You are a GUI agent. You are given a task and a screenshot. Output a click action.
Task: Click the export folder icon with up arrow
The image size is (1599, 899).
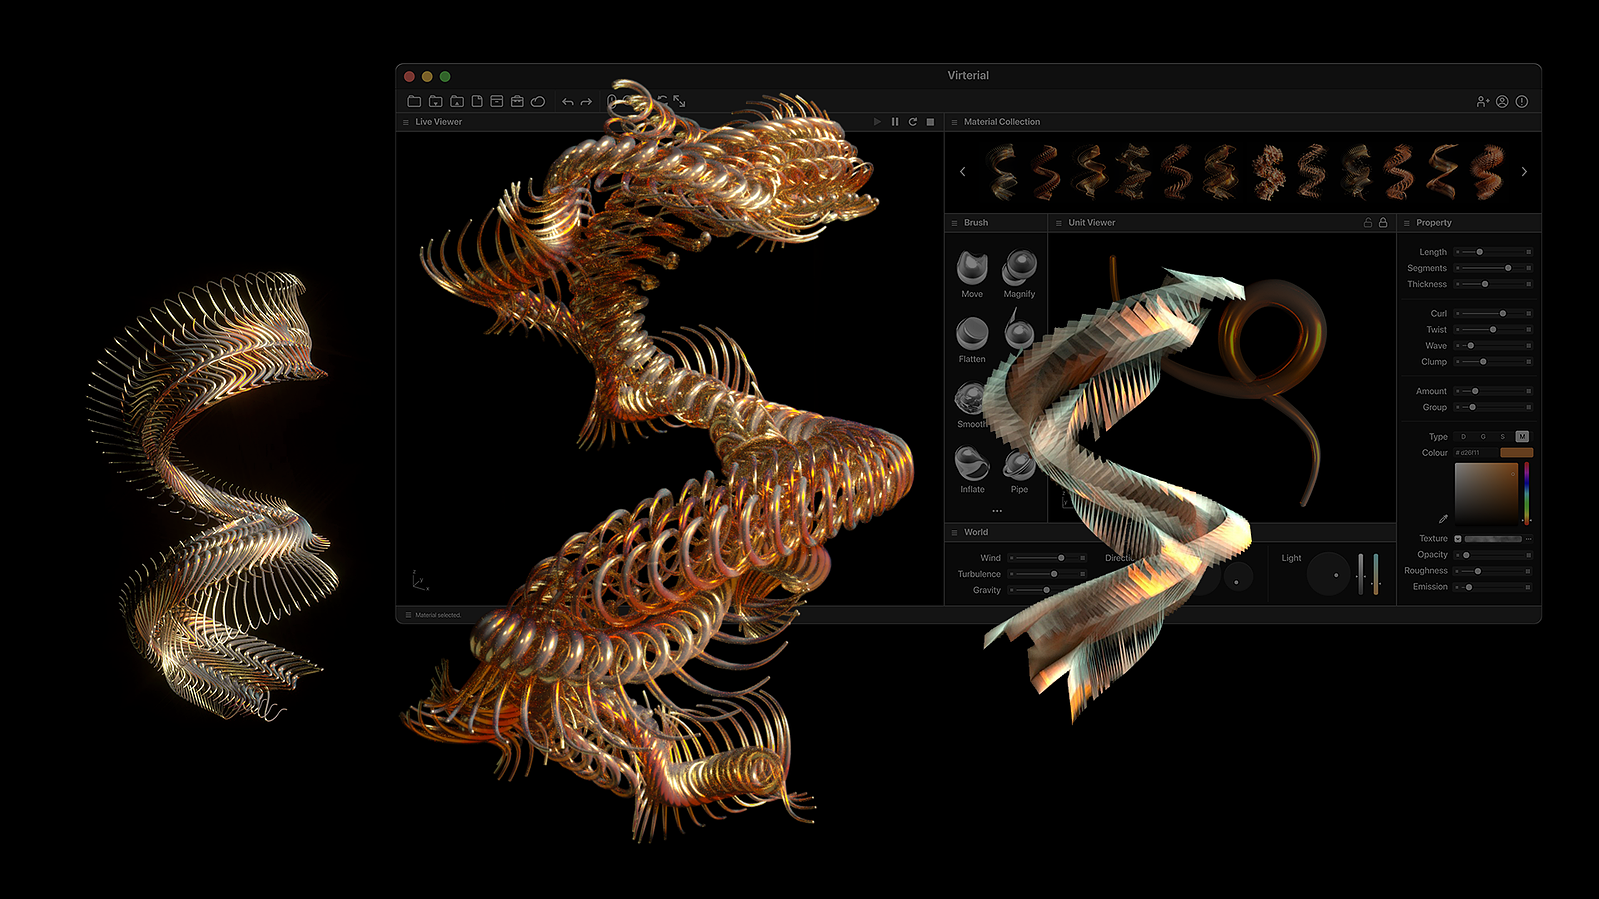pyautogui.click(x=457, y=101)
